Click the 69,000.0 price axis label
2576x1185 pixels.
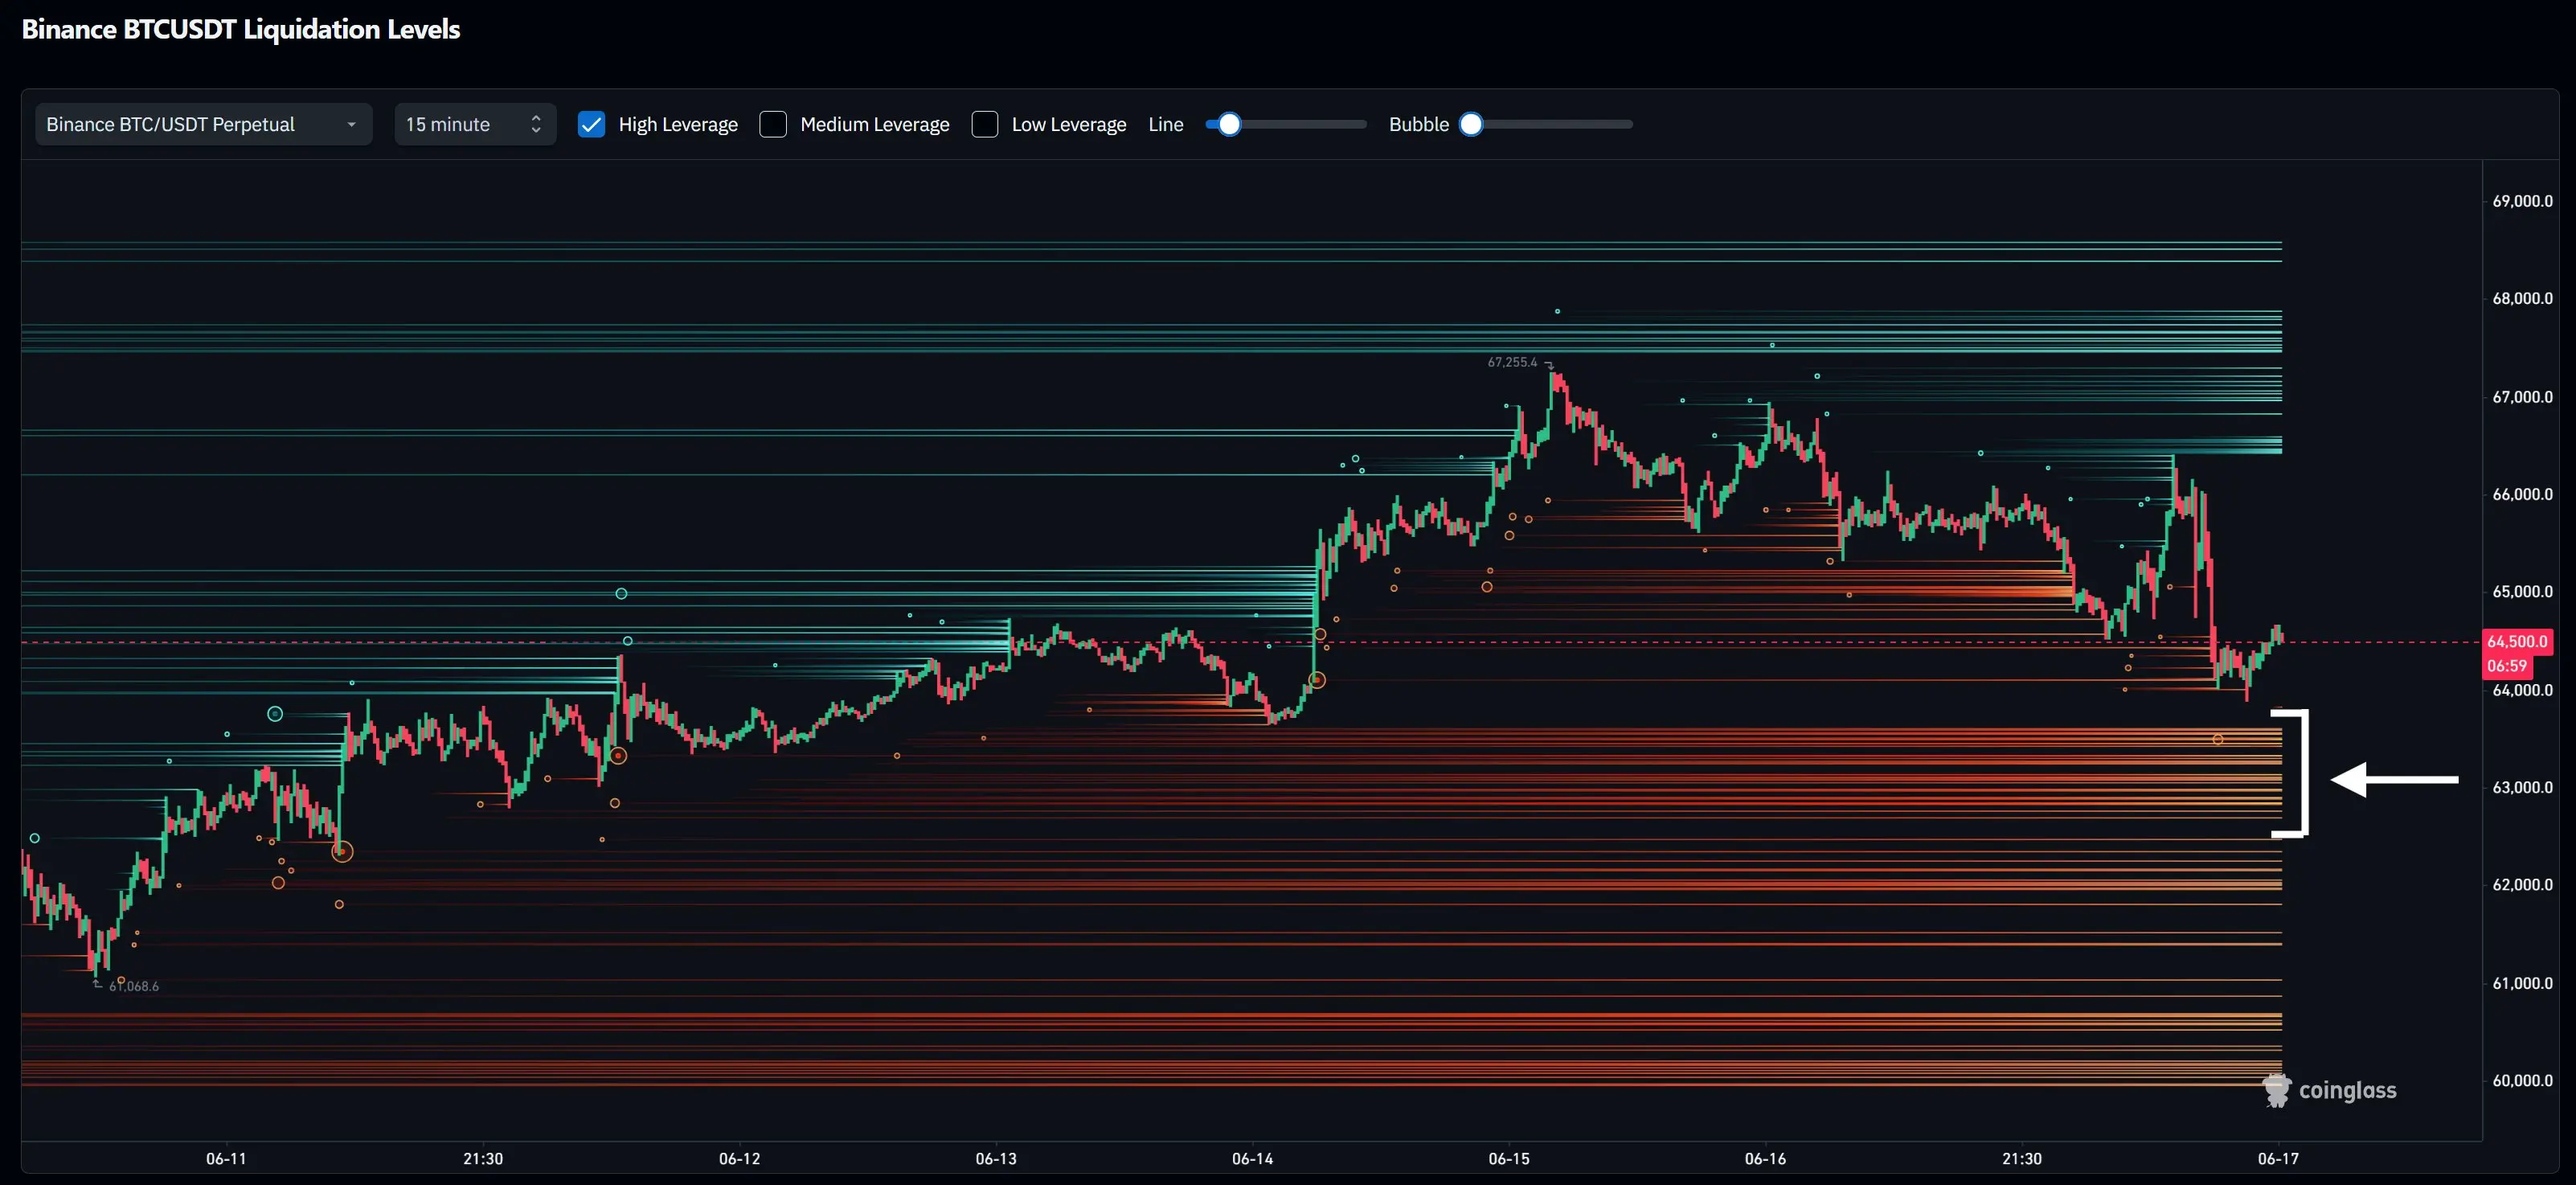point(2522,201)
